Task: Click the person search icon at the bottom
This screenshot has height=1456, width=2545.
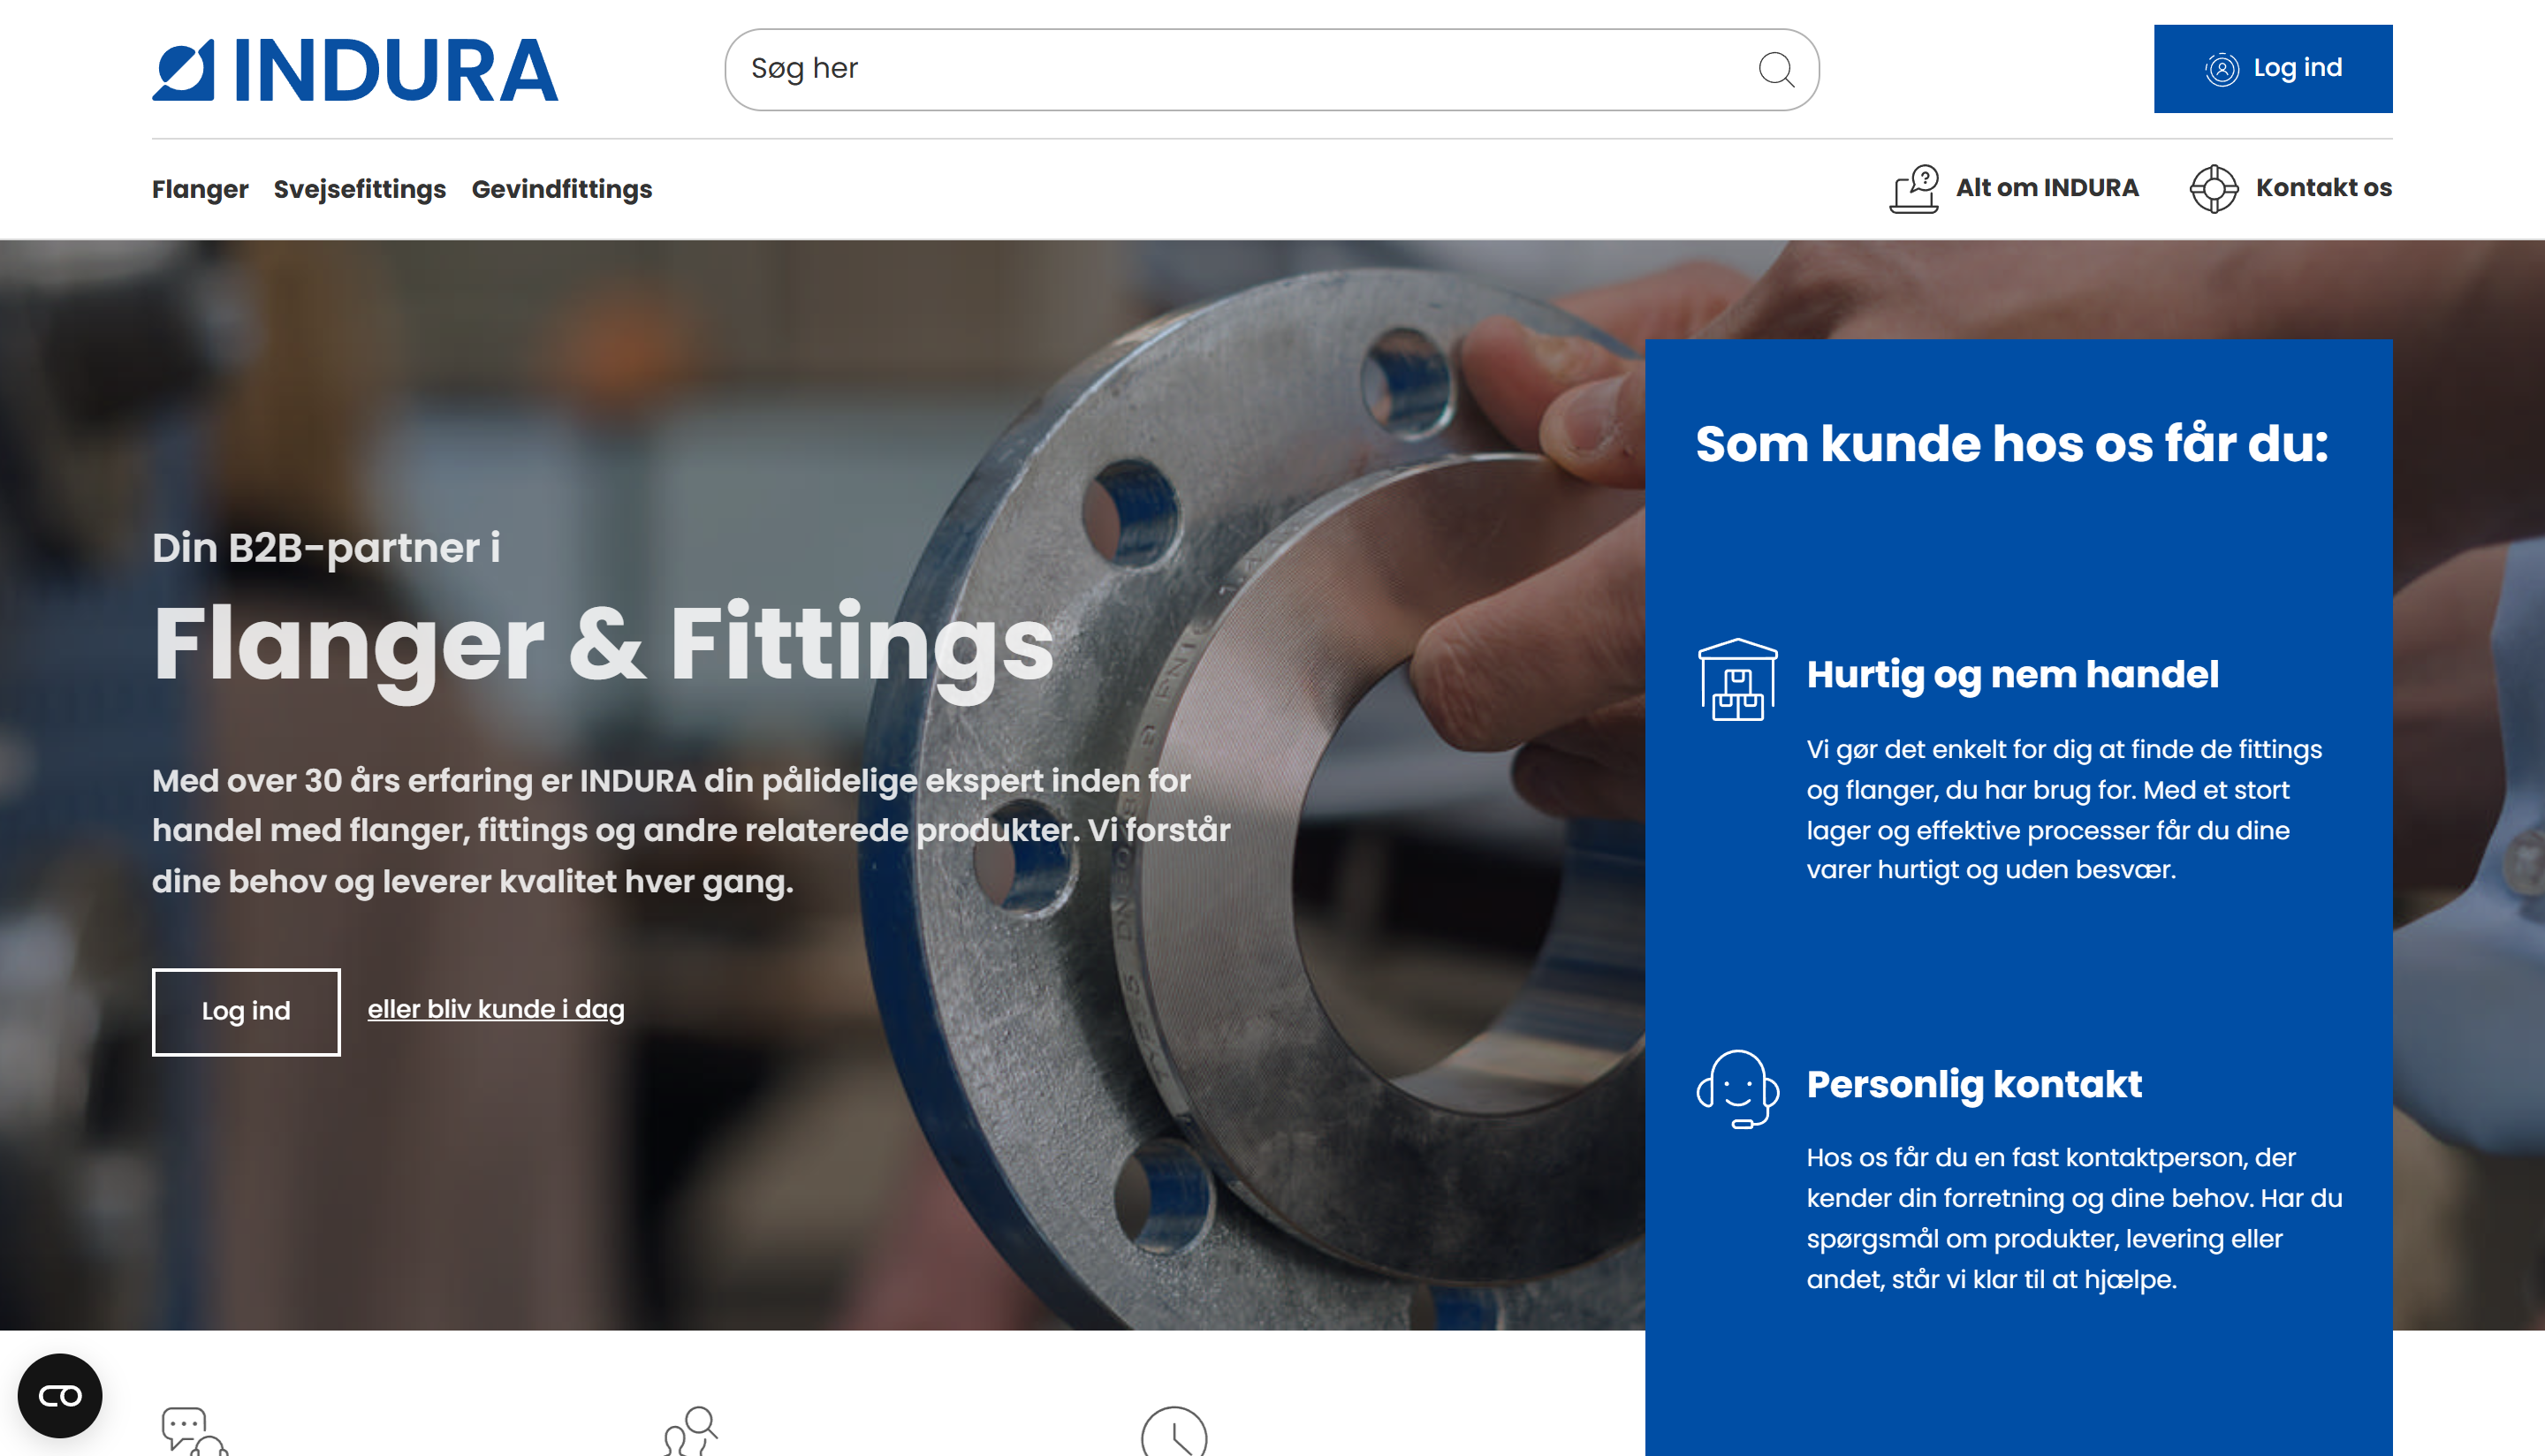Action: 692,1432
